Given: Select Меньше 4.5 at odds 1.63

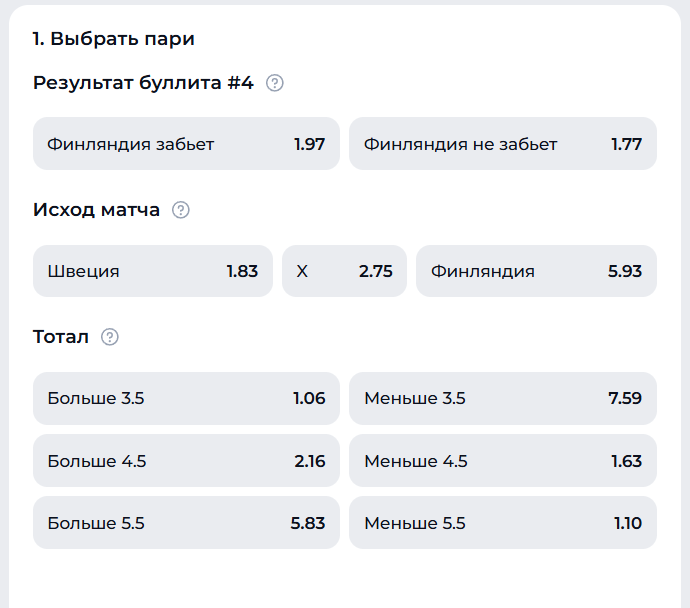Looking at the screenshot, I should pos(502,461).
